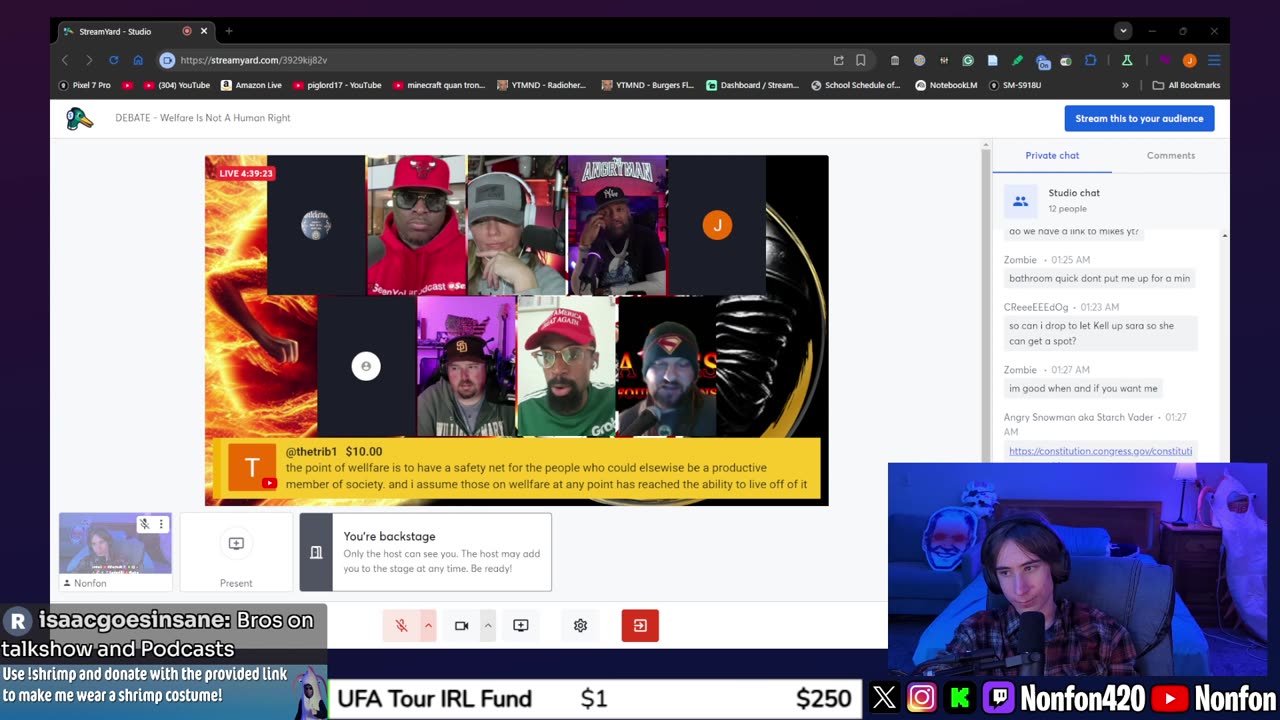Click the @thetrib1 $10.00 donation banner
Image resolution: width=1280 pixels, height=720 pixels.
tap(516, 468)
